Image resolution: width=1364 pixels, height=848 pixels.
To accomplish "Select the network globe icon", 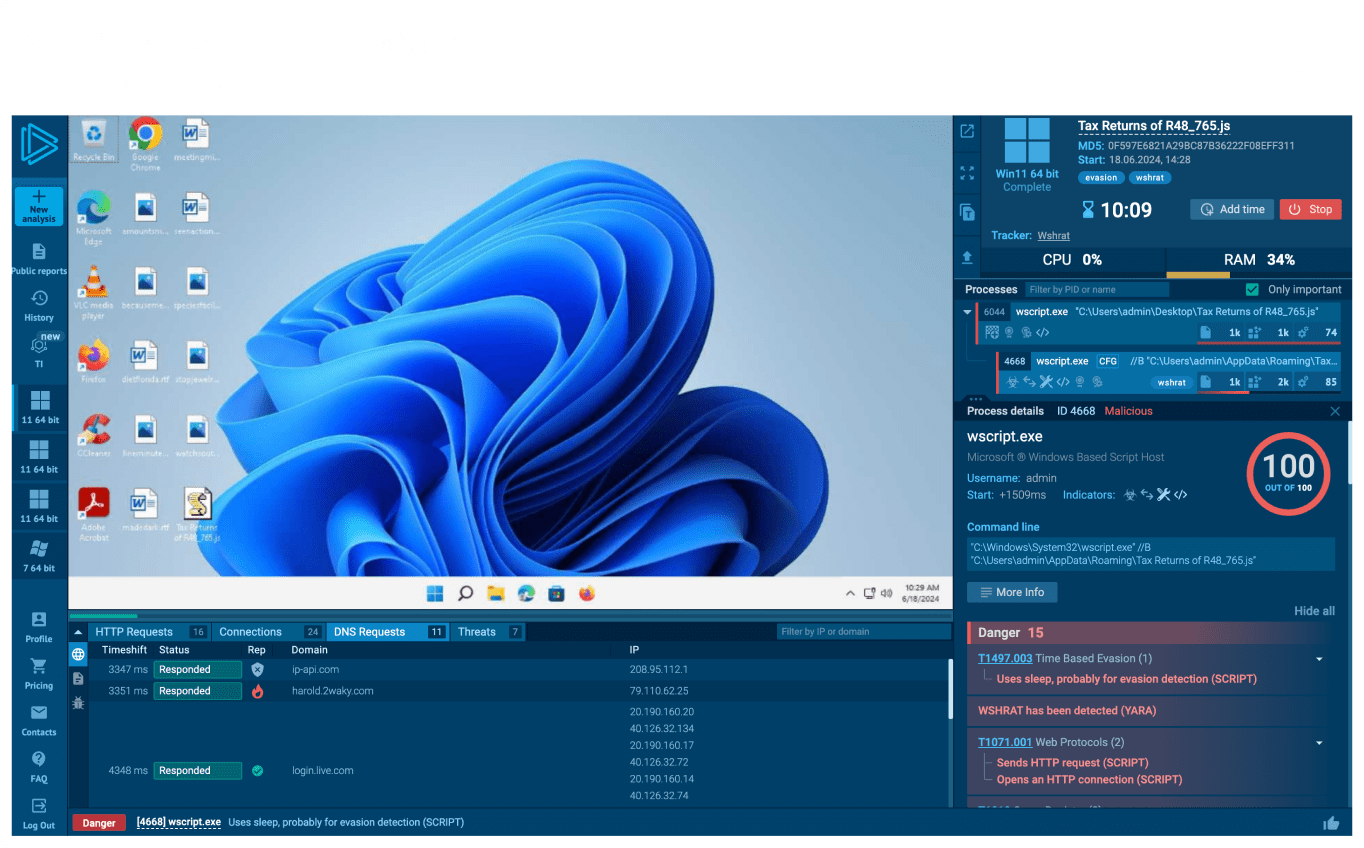I will pyautogui.click(x=78, y=655).
